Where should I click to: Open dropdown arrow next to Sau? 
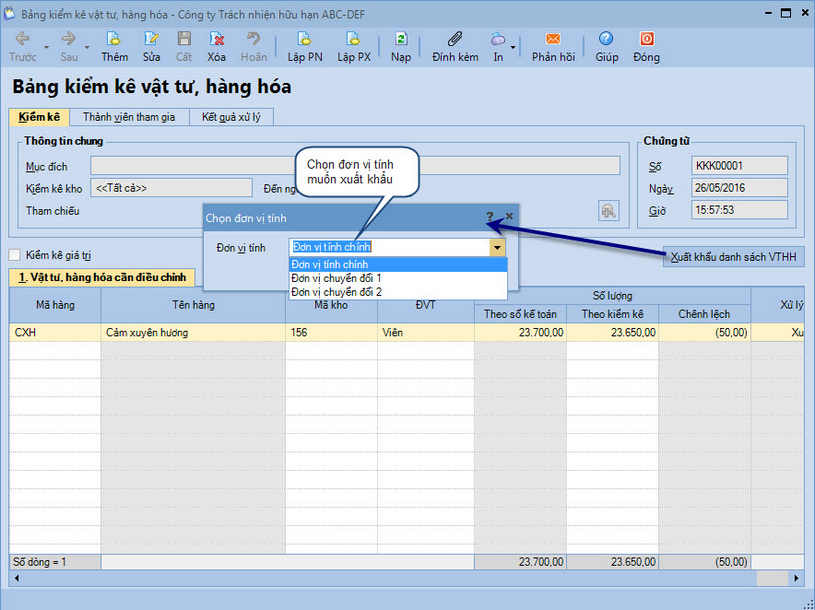(x=87, y=47)
